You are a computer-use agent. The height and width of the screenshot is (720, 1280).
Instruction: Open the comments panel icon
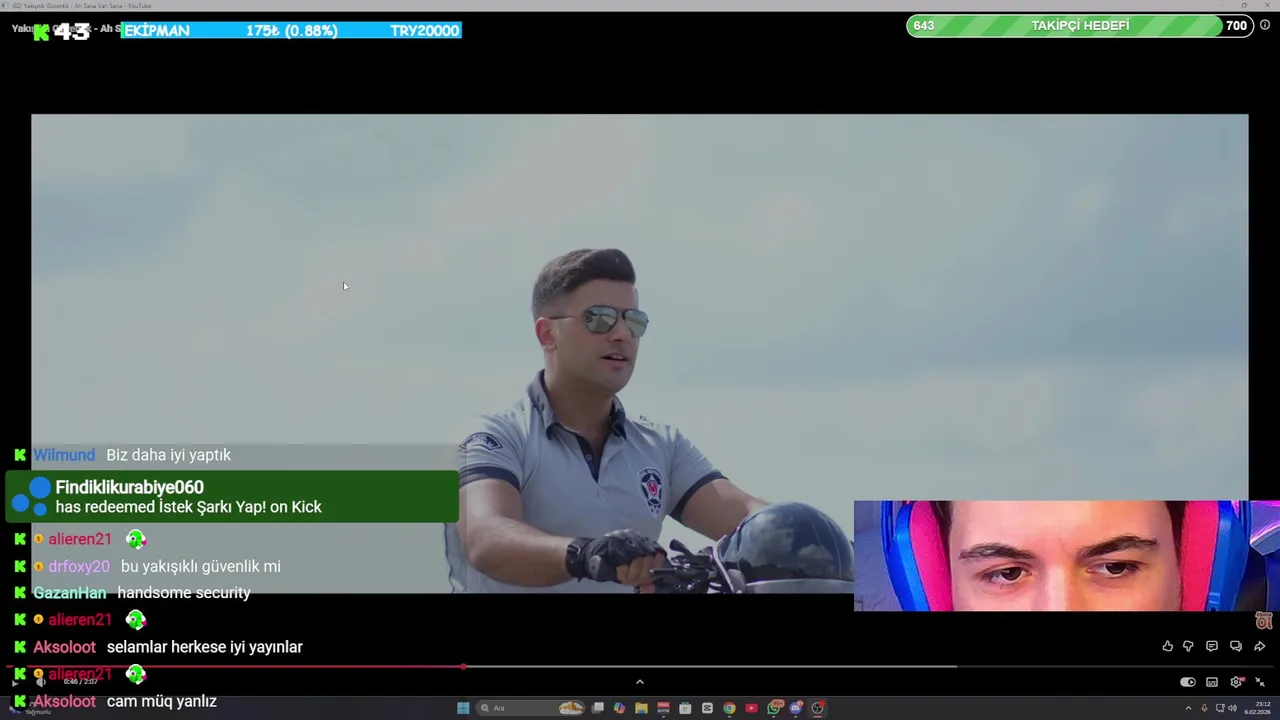[1212, 646]
